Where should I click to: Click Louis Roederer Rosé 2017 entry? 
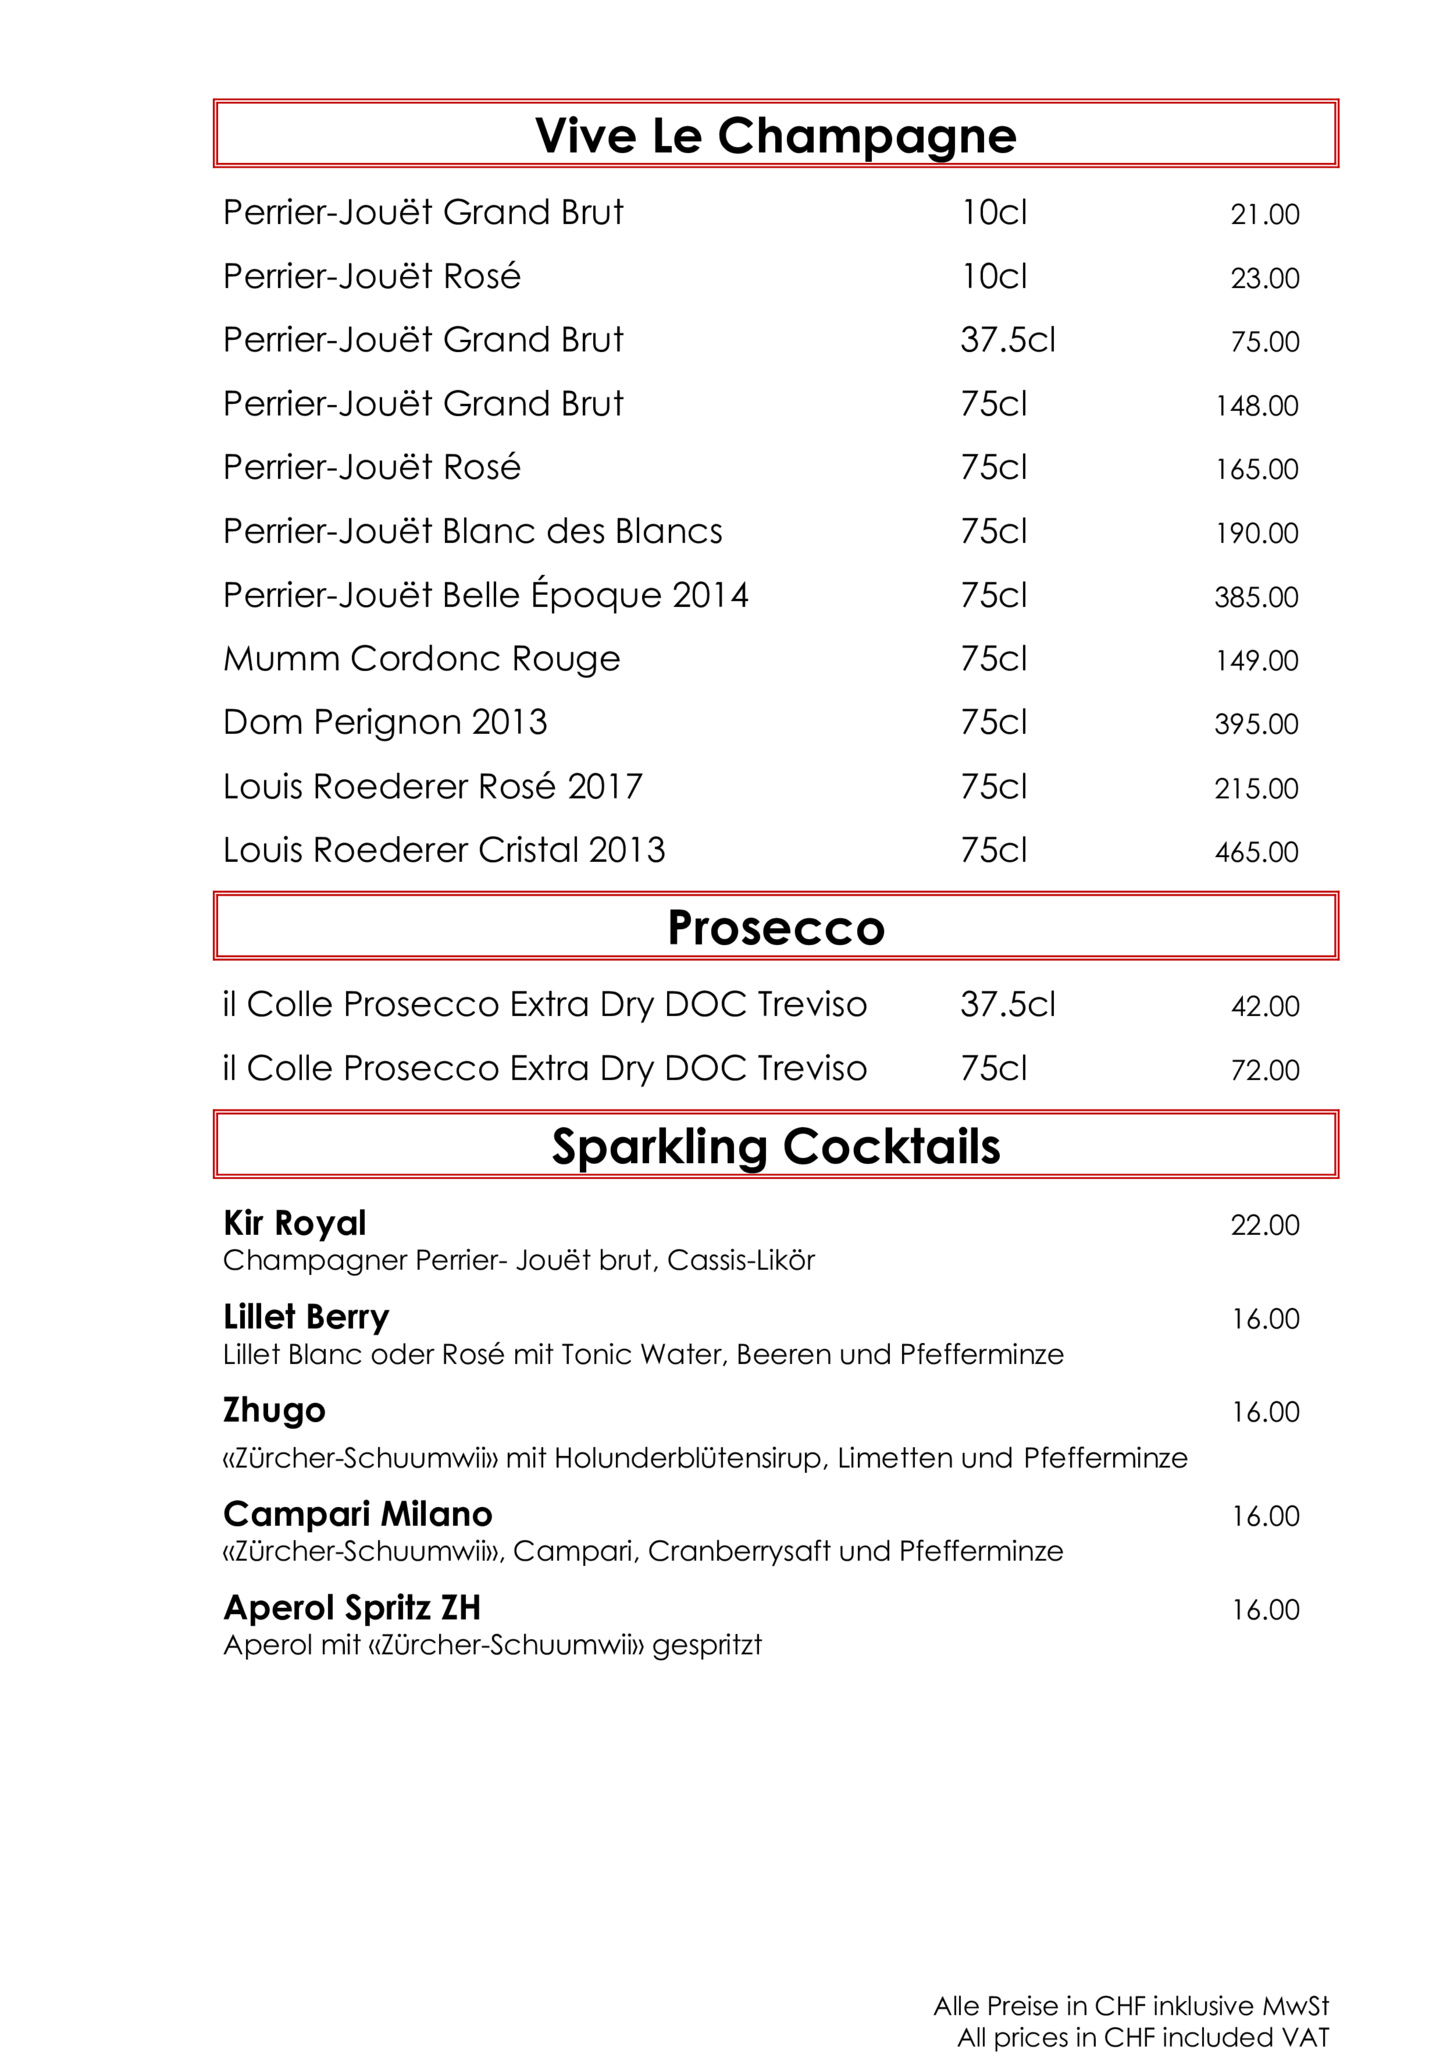pos(761,787)
